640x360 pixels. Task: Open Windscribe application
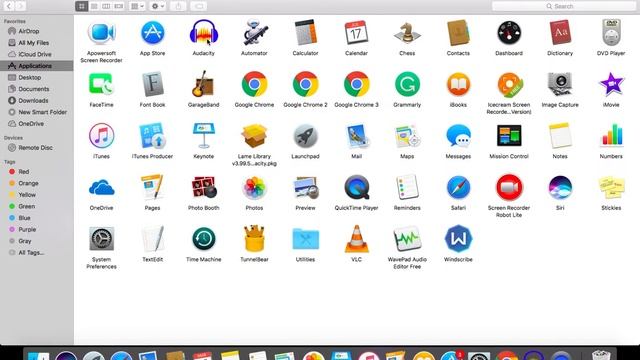[x=458, y=239]
